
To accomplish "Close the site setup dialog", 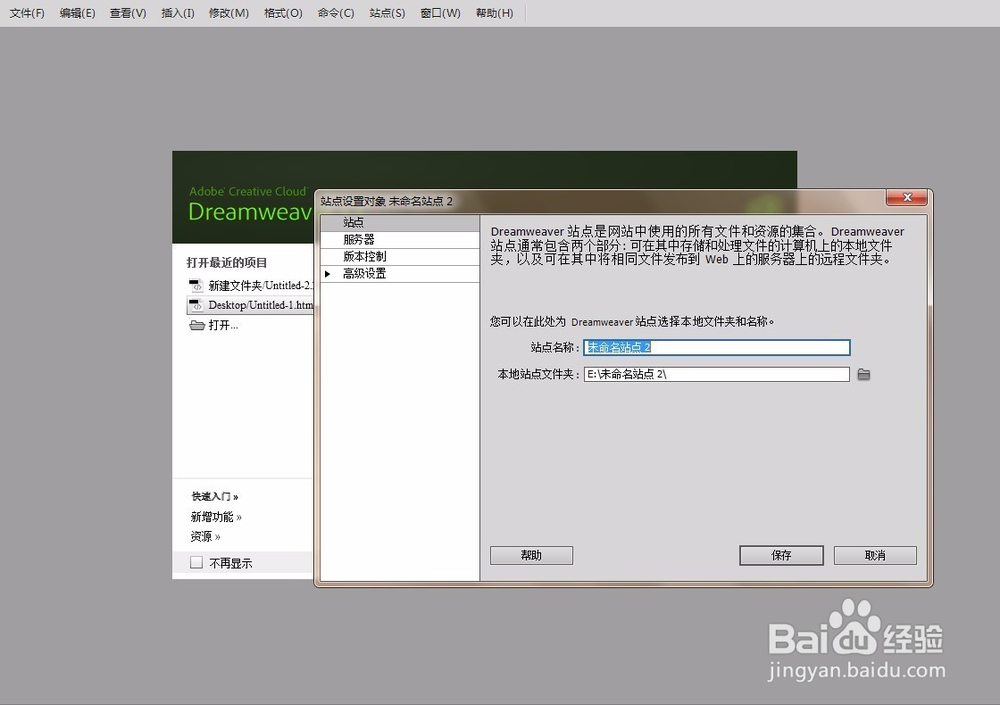I will point(907,198).
